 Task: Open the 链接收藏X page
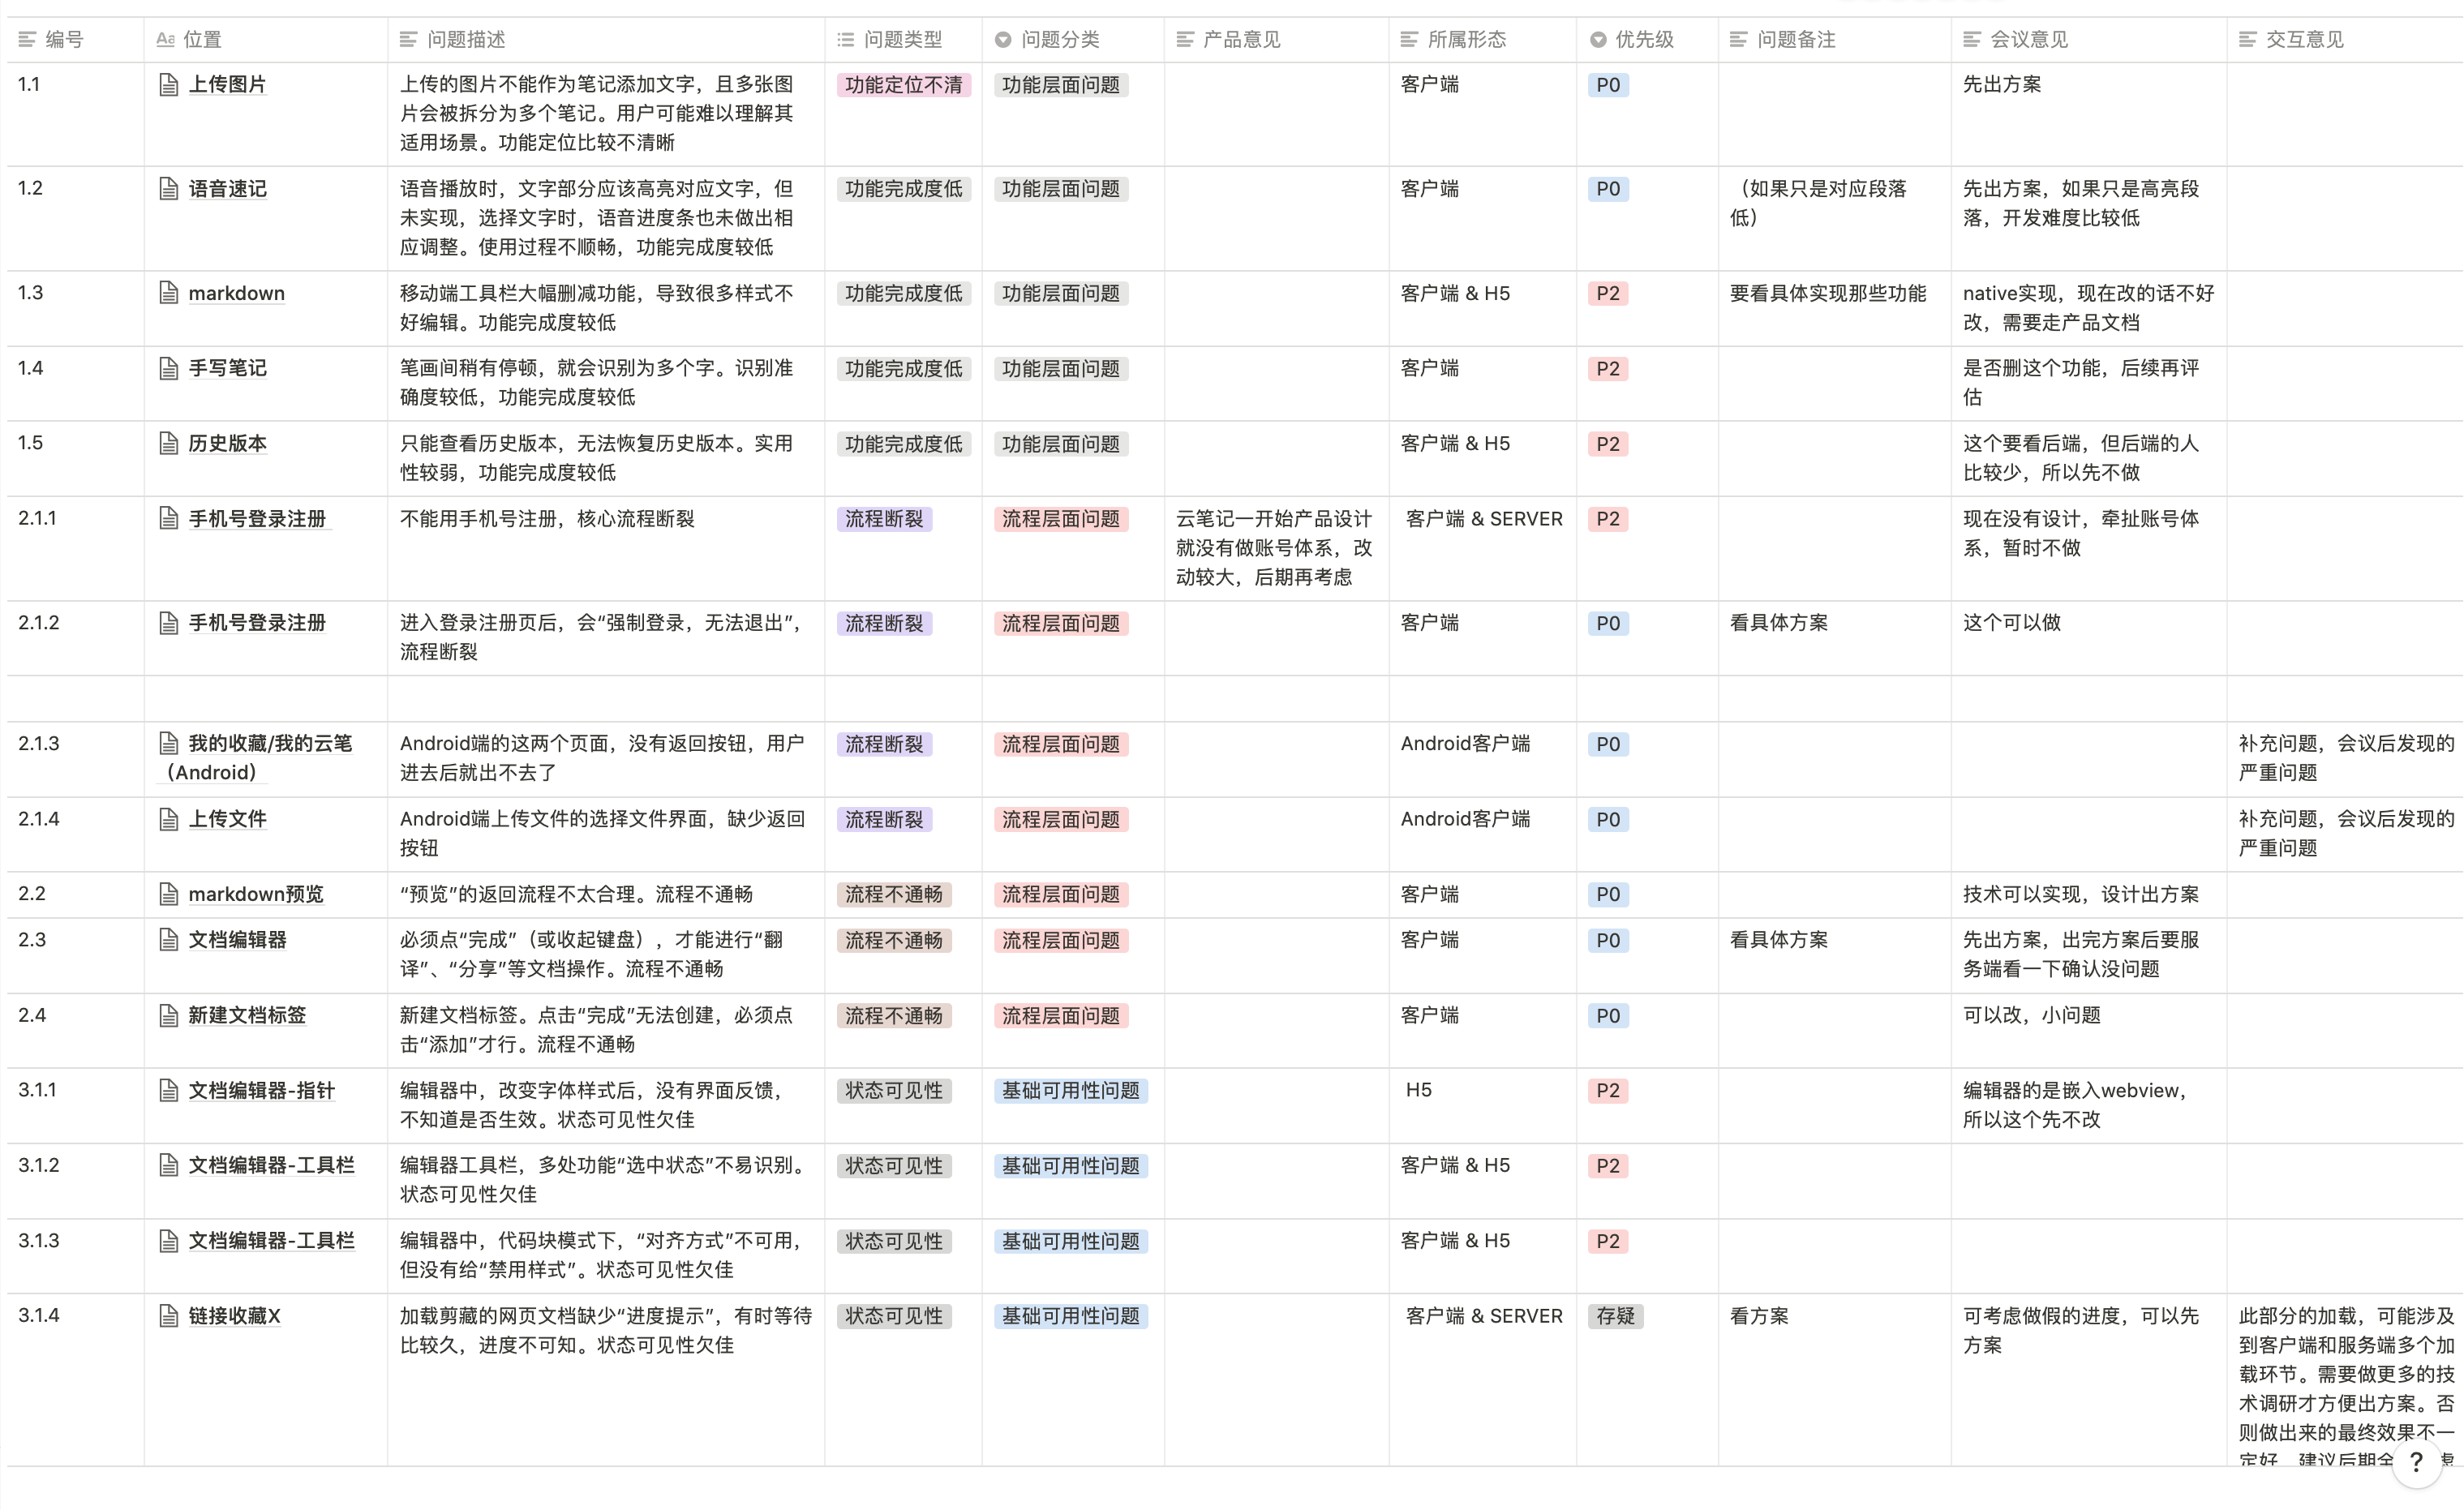[x=234, y=1316]
